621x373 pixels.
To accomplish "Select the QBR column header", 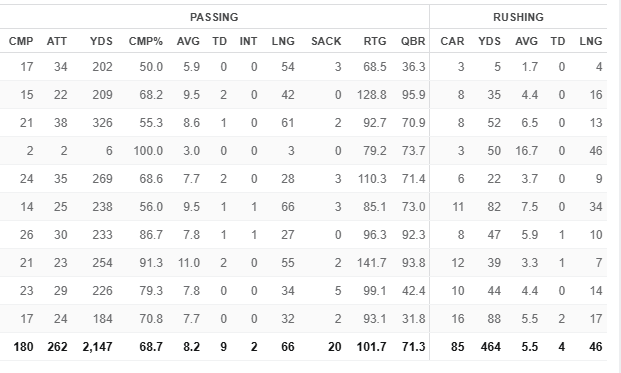I will 413,41.
